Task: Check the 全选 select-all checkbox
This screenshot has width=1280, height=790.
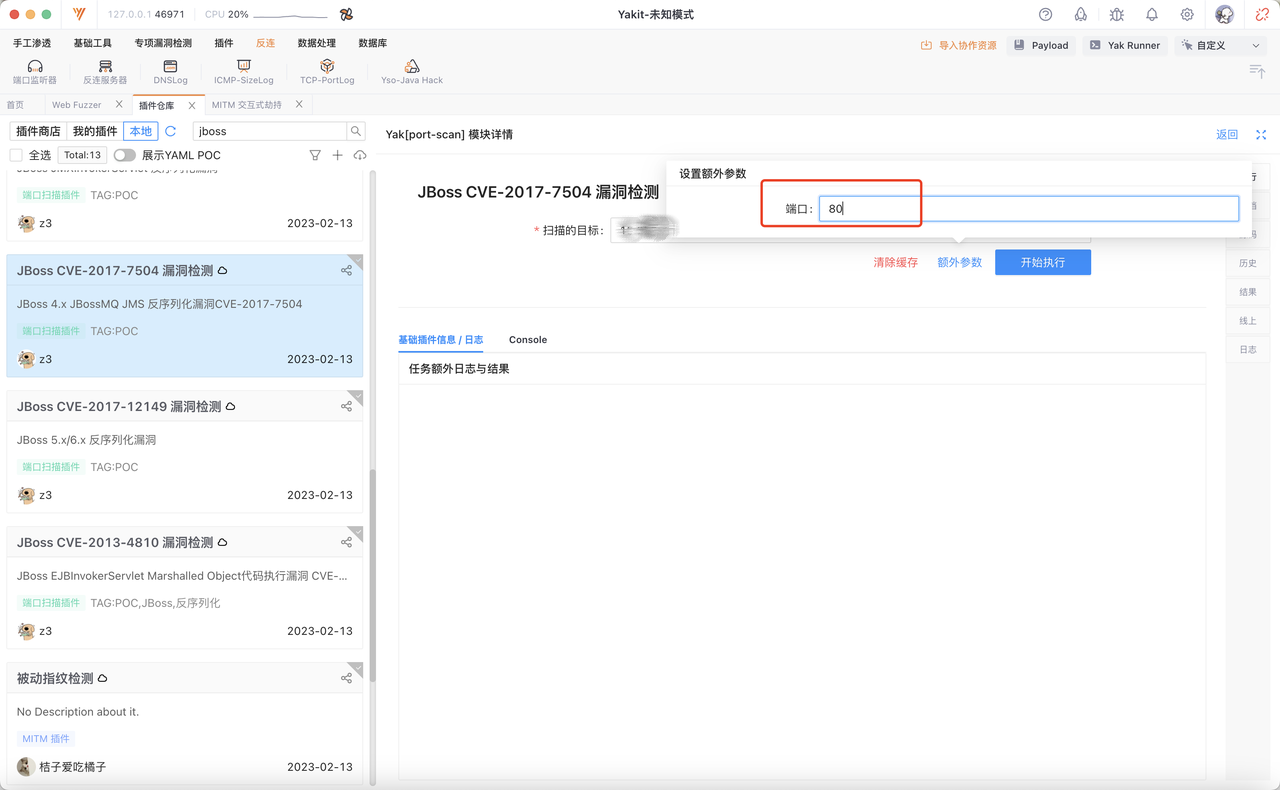Action: (x=16, y=155)
